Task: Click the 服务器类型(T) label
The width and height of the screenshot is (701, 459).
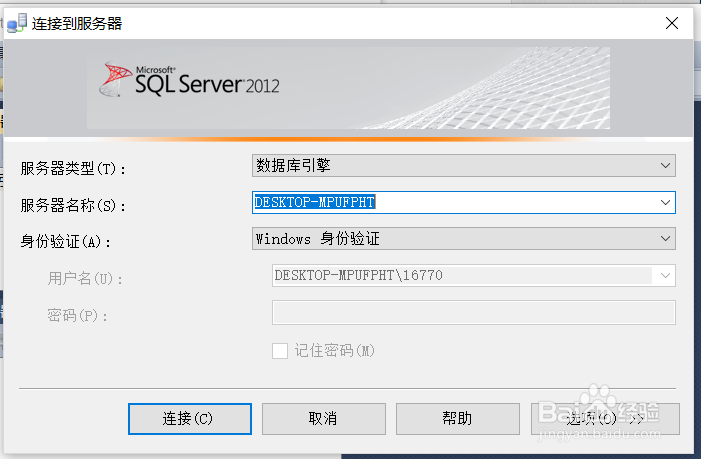Action: tap(73, 168)
